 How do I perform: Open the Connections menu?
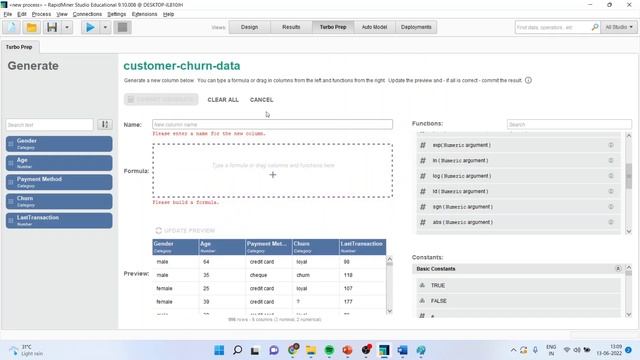(87, 14)
